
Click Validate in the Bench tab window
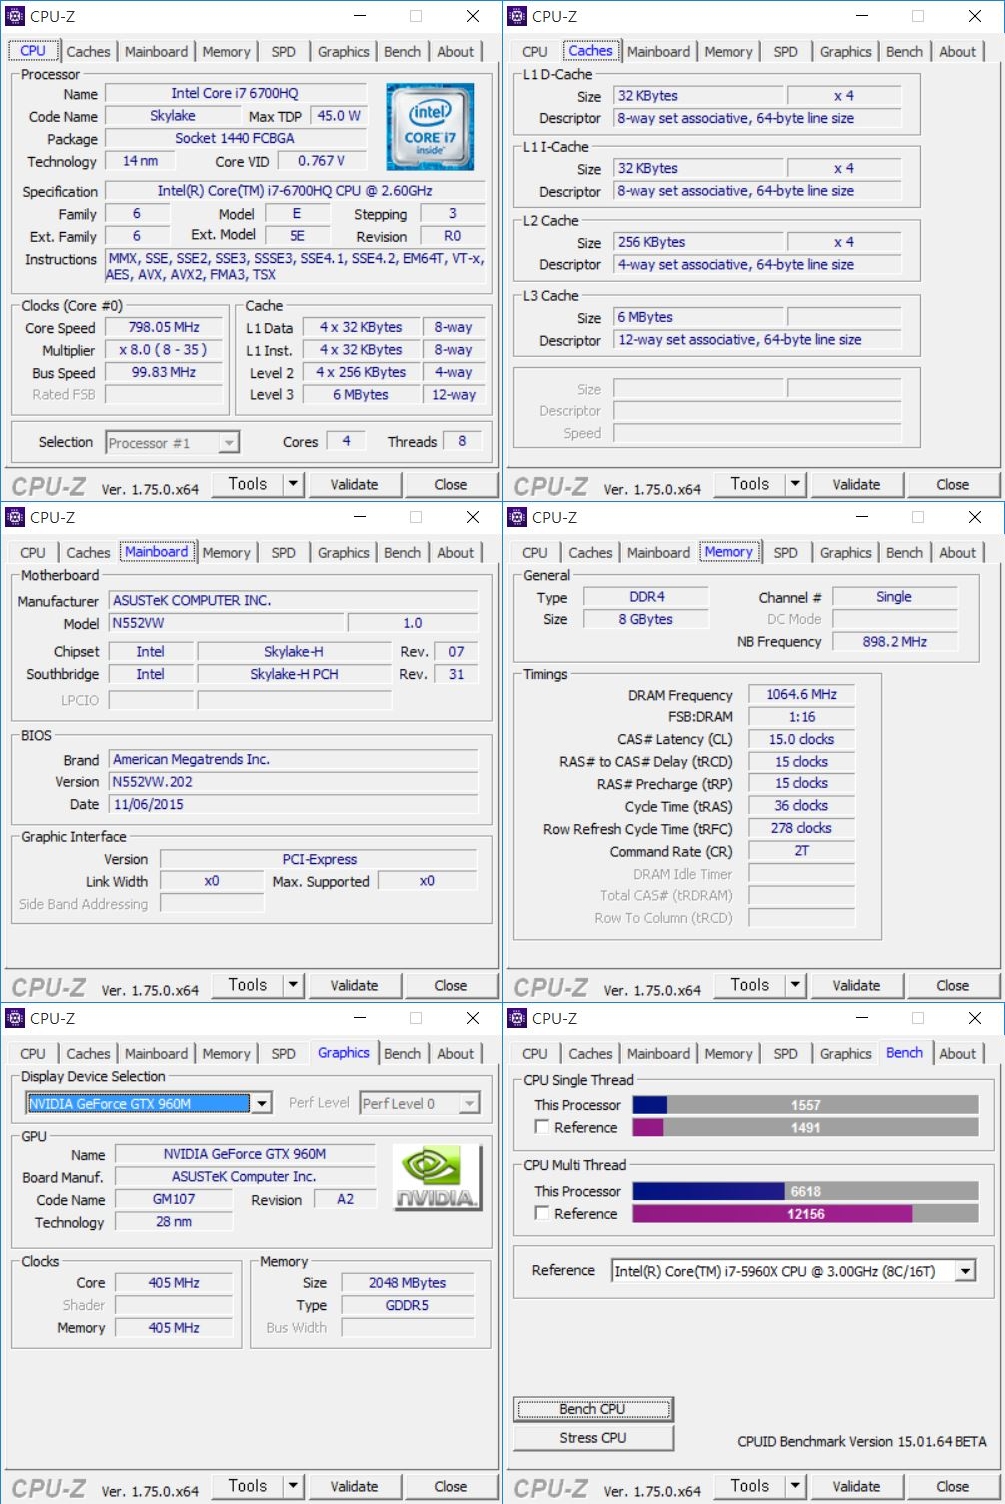856,1486
